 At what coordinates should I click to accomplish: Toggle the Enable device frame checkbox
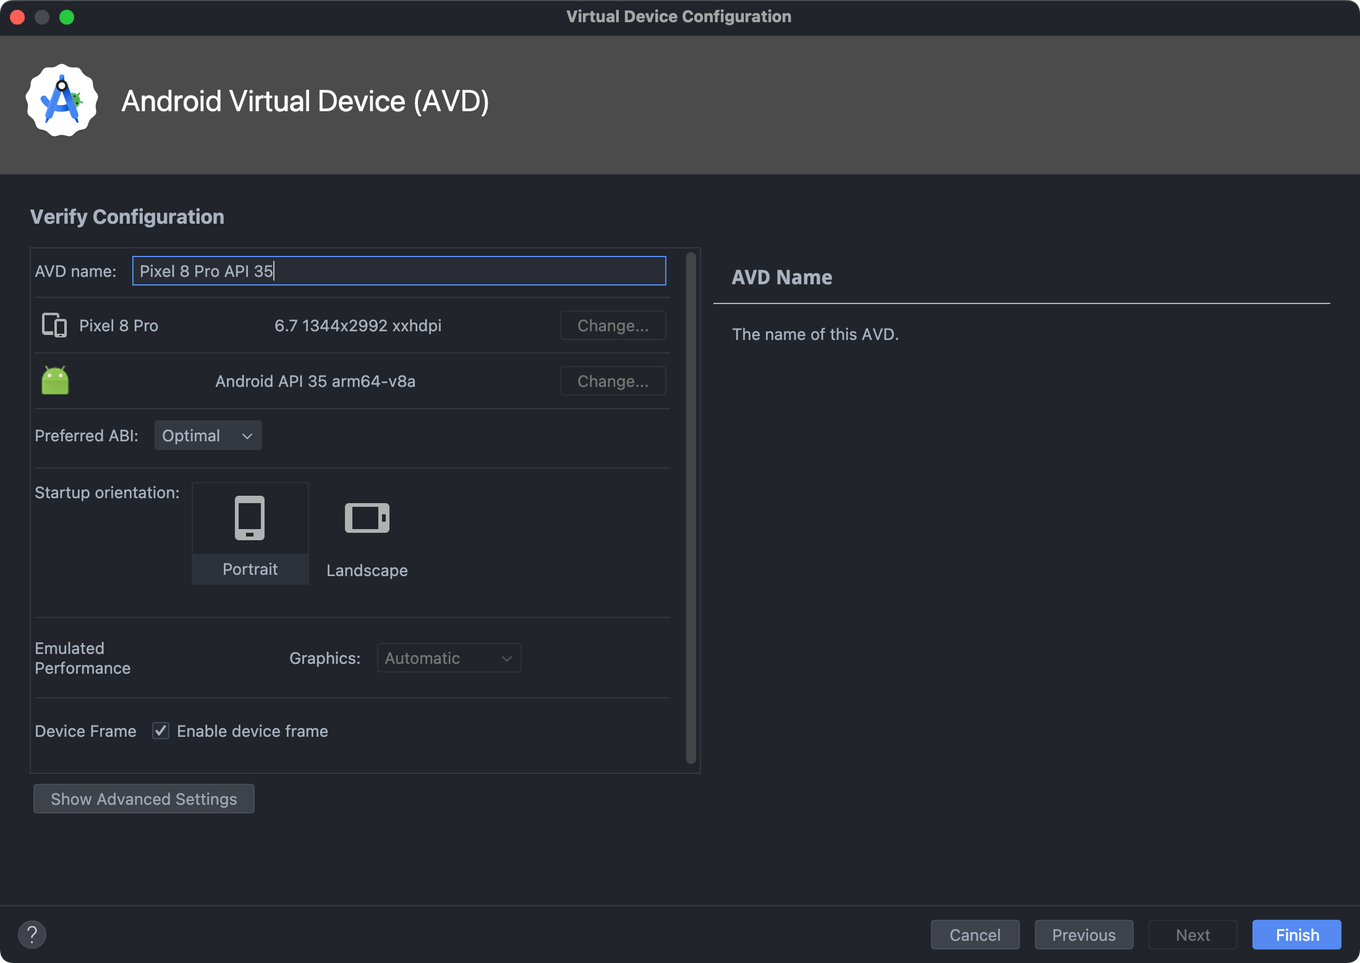point(160,731)
